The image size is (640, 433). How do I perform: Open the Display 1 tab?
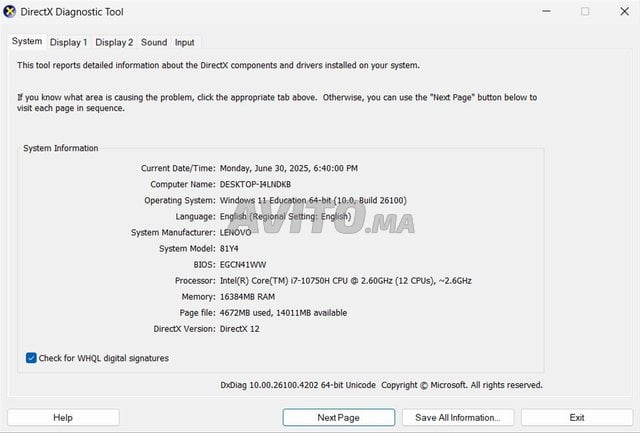coord(69,43)
